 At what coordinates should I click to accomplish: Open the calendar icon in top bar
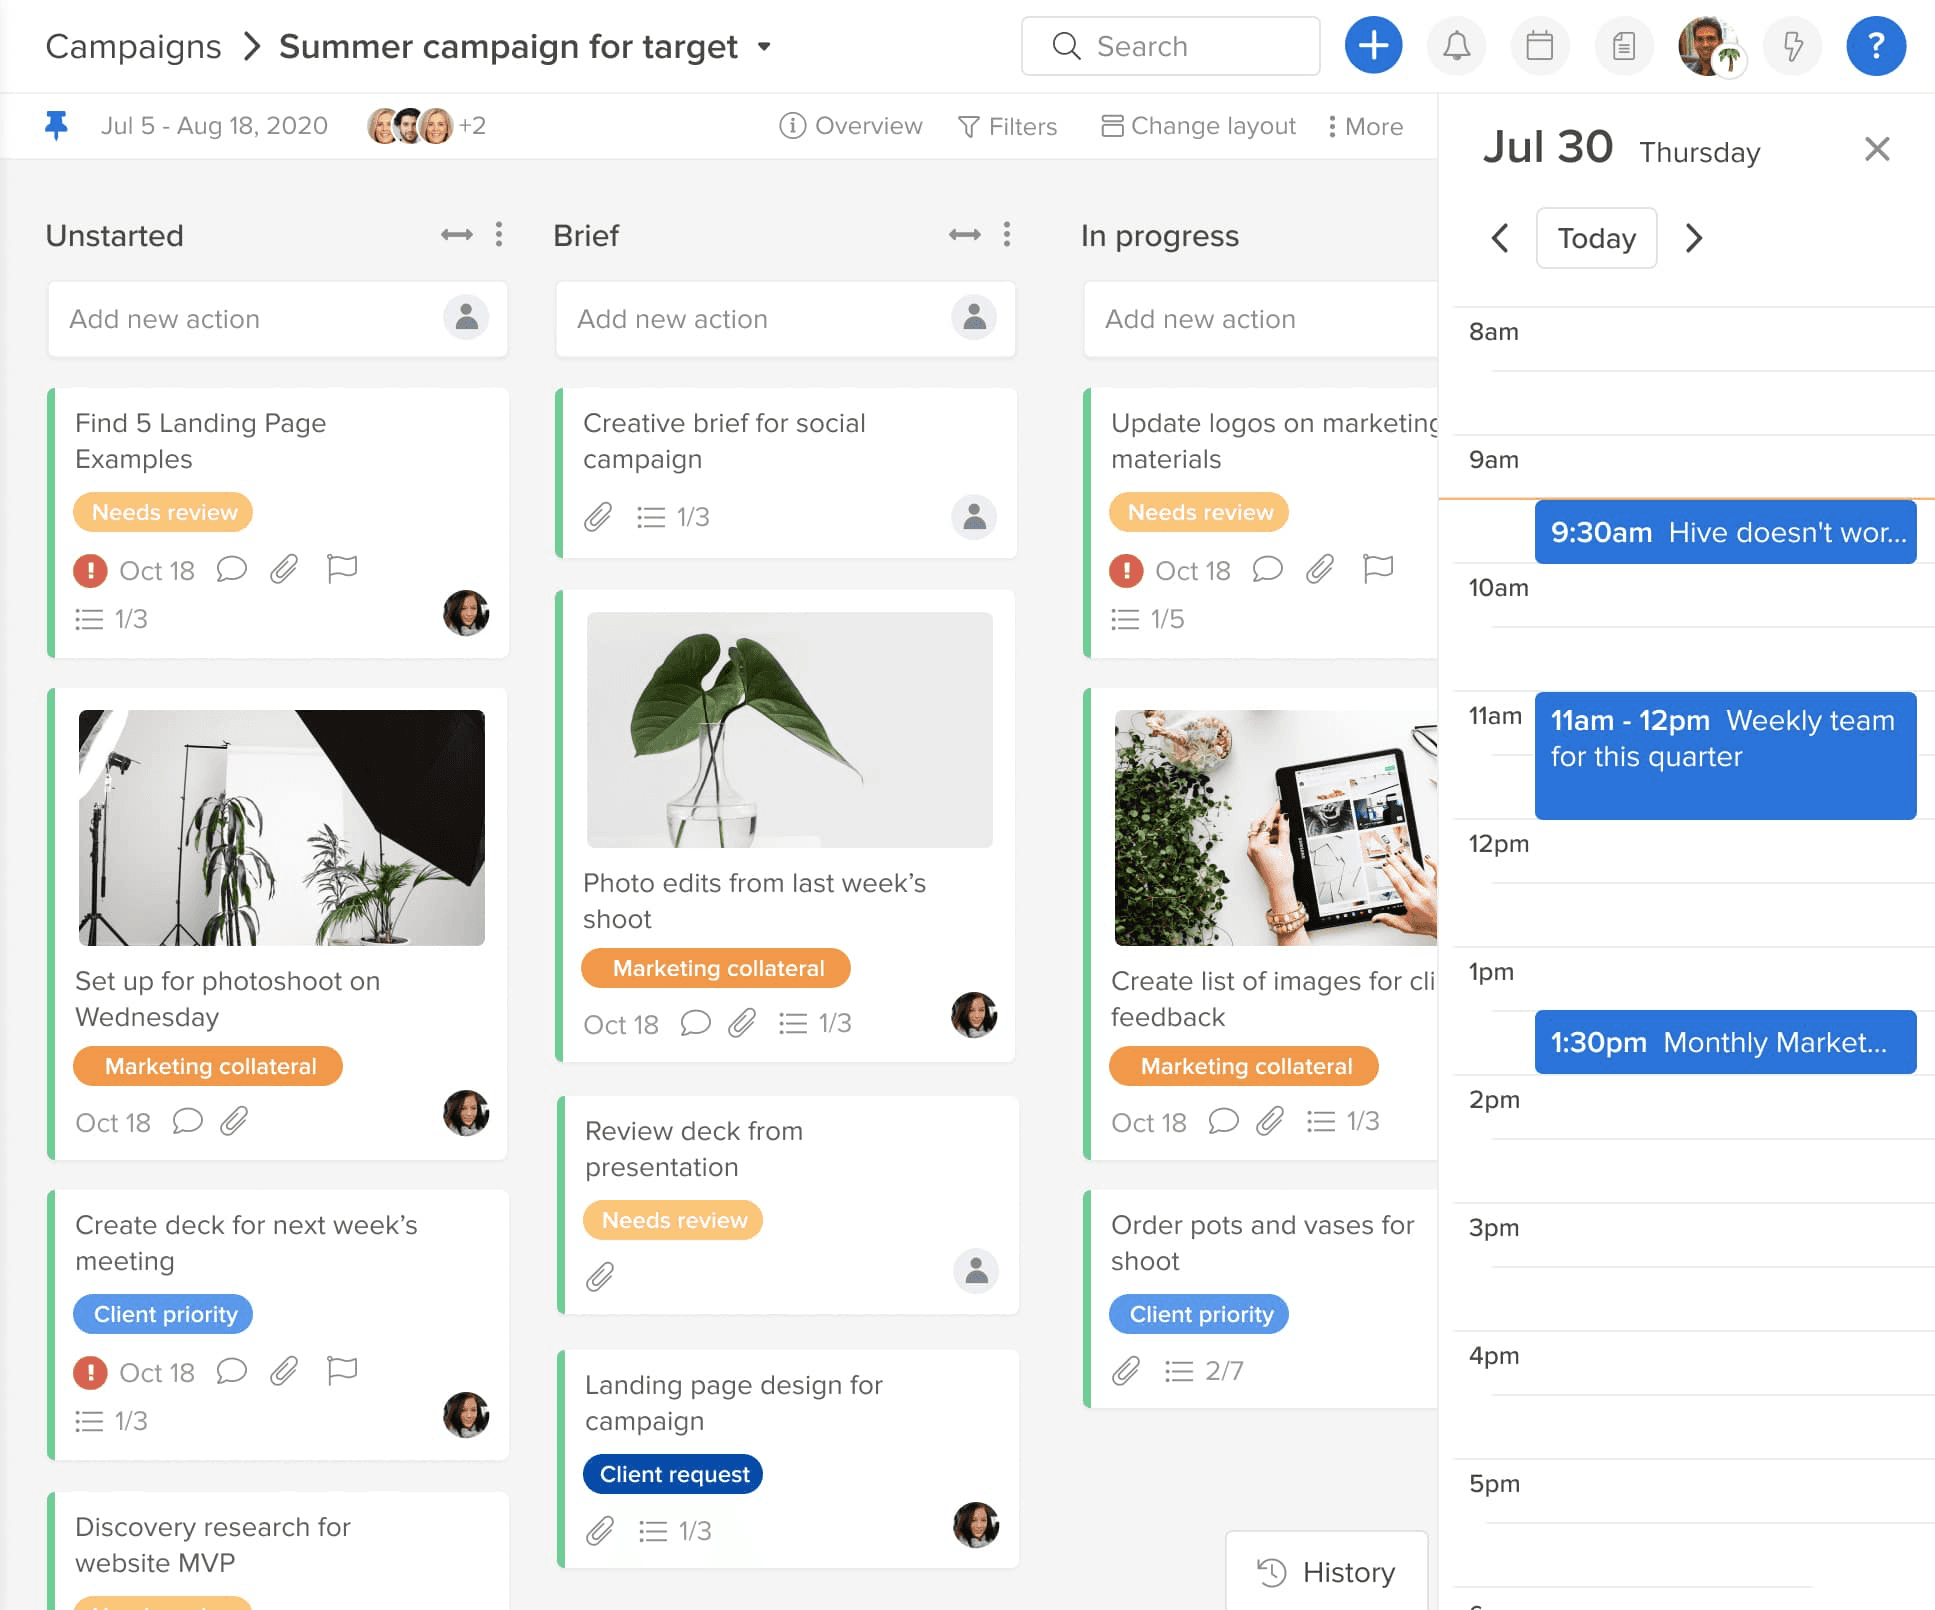tap(1539, 46)
